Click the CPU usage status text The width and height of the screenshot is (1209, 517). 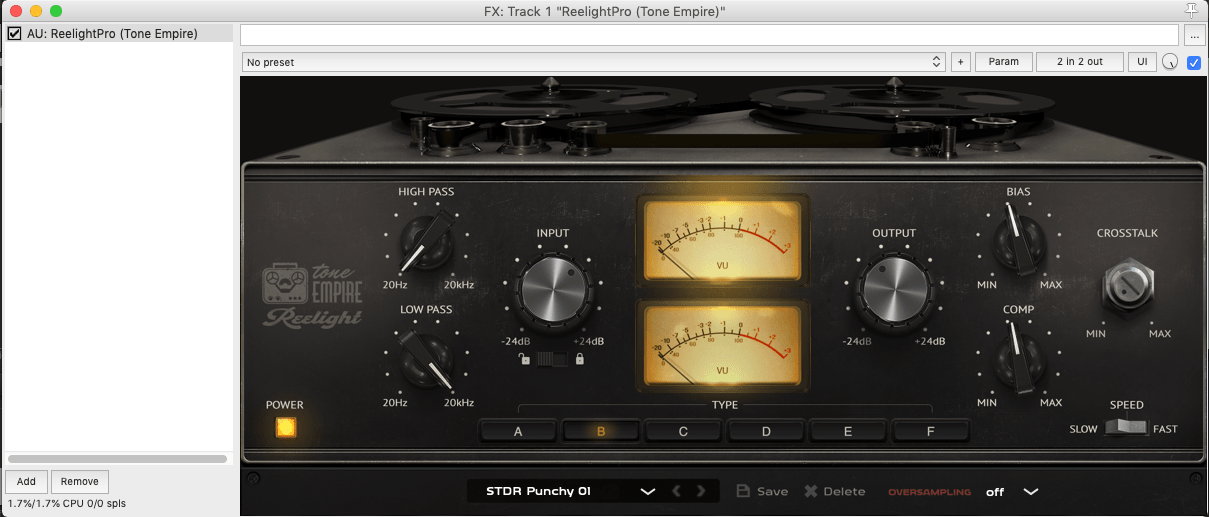tap(65, 504)
